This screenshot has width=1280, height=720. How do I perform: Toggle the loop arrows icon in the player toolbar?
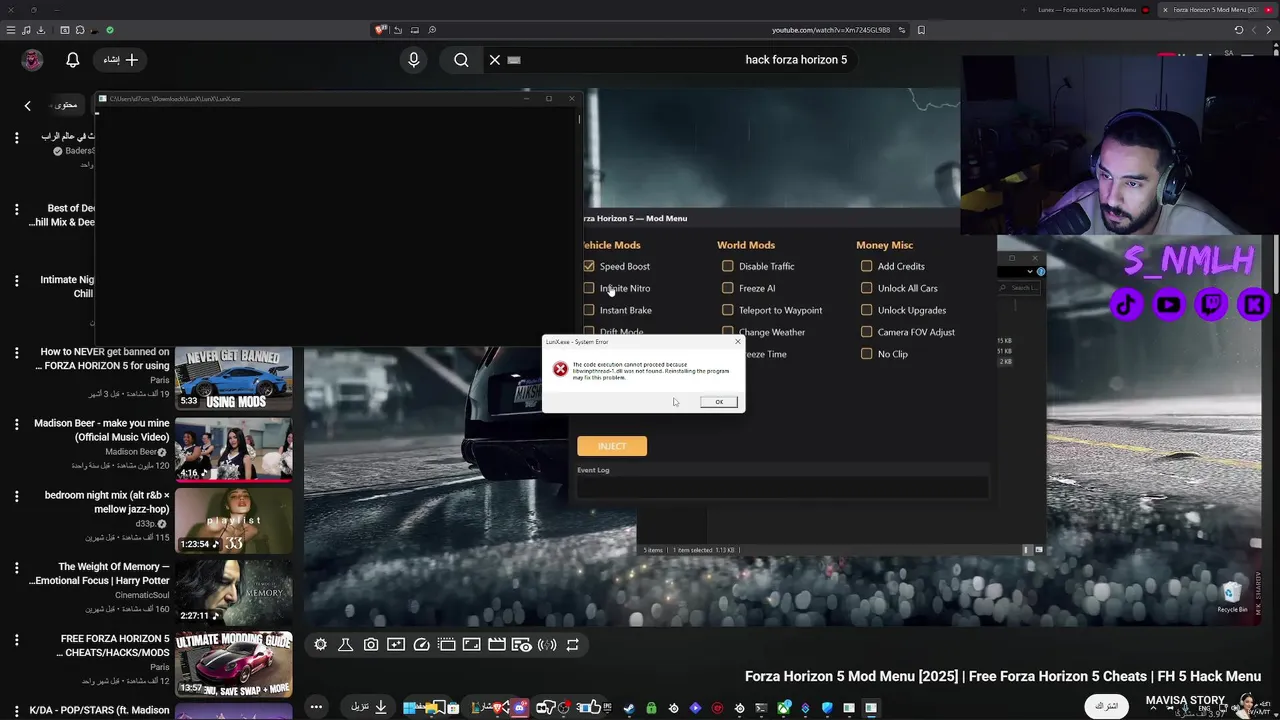(573, 645)
